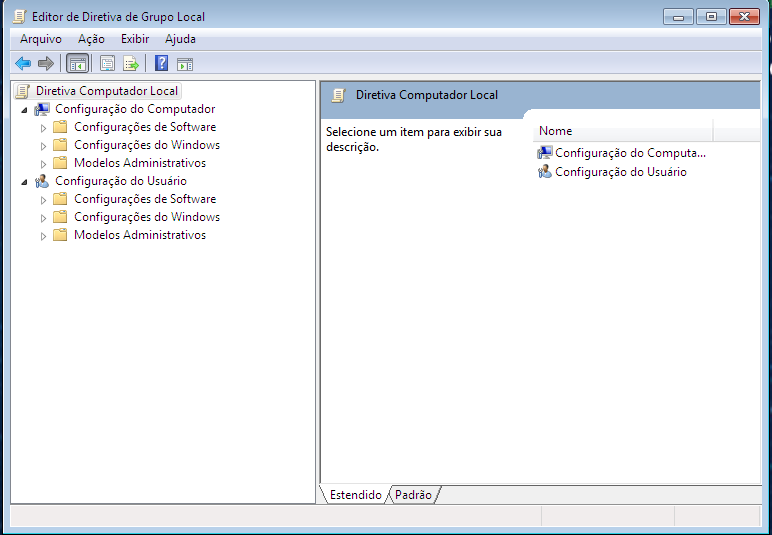Expand Modelos Administrativos under Configuração do Computador

pyautogui.click(x=43, y=164)
